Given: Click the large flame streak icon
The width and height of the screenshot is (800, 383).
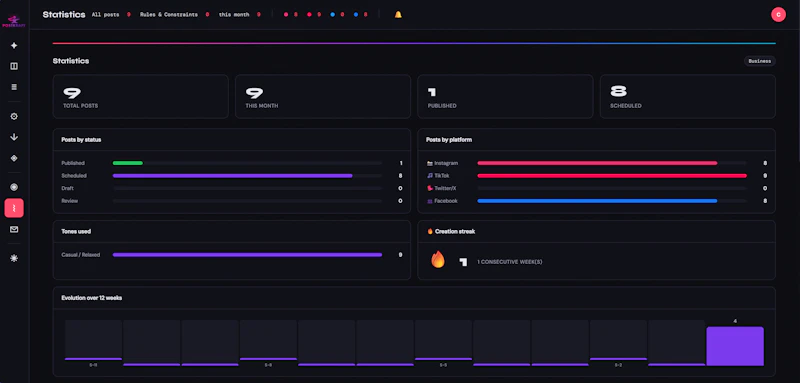Looking at the screenshot, I should pos(438,260).
